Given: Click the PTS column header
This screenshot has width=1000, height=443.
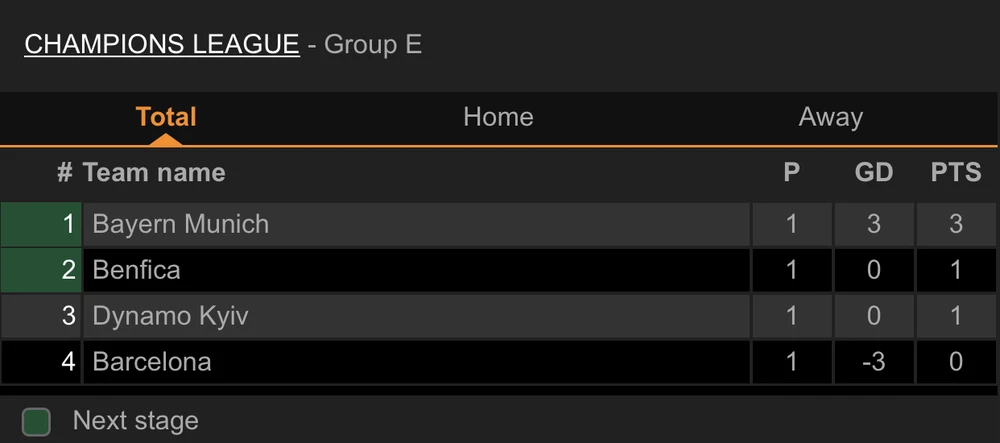Looking at the screenshot, I should point(956,173).
